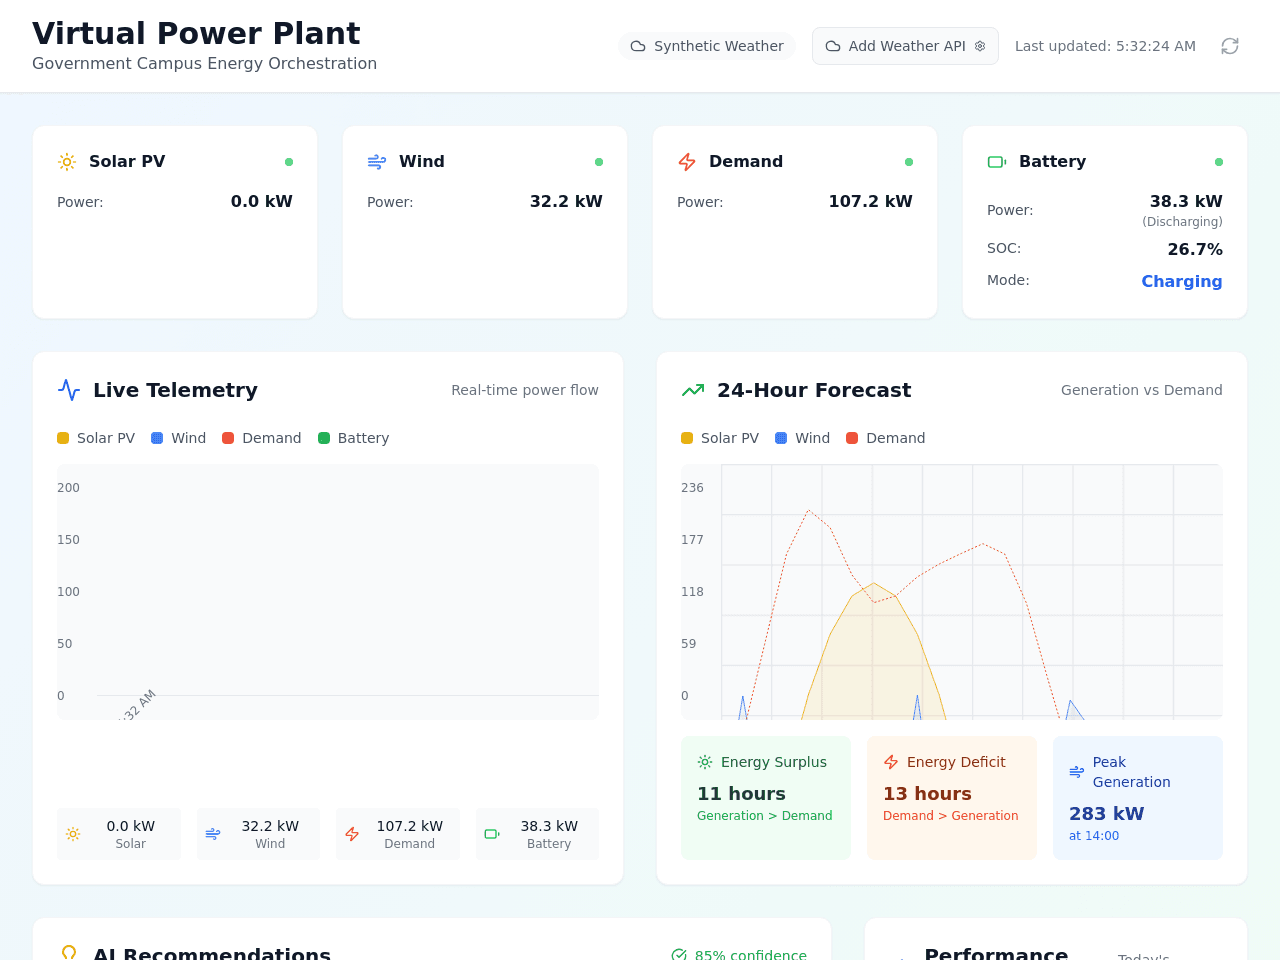Click the Government Campus Energy Orchestration subtitle
This screenshot has width=1280, height=960.
(x=204, y=64)
